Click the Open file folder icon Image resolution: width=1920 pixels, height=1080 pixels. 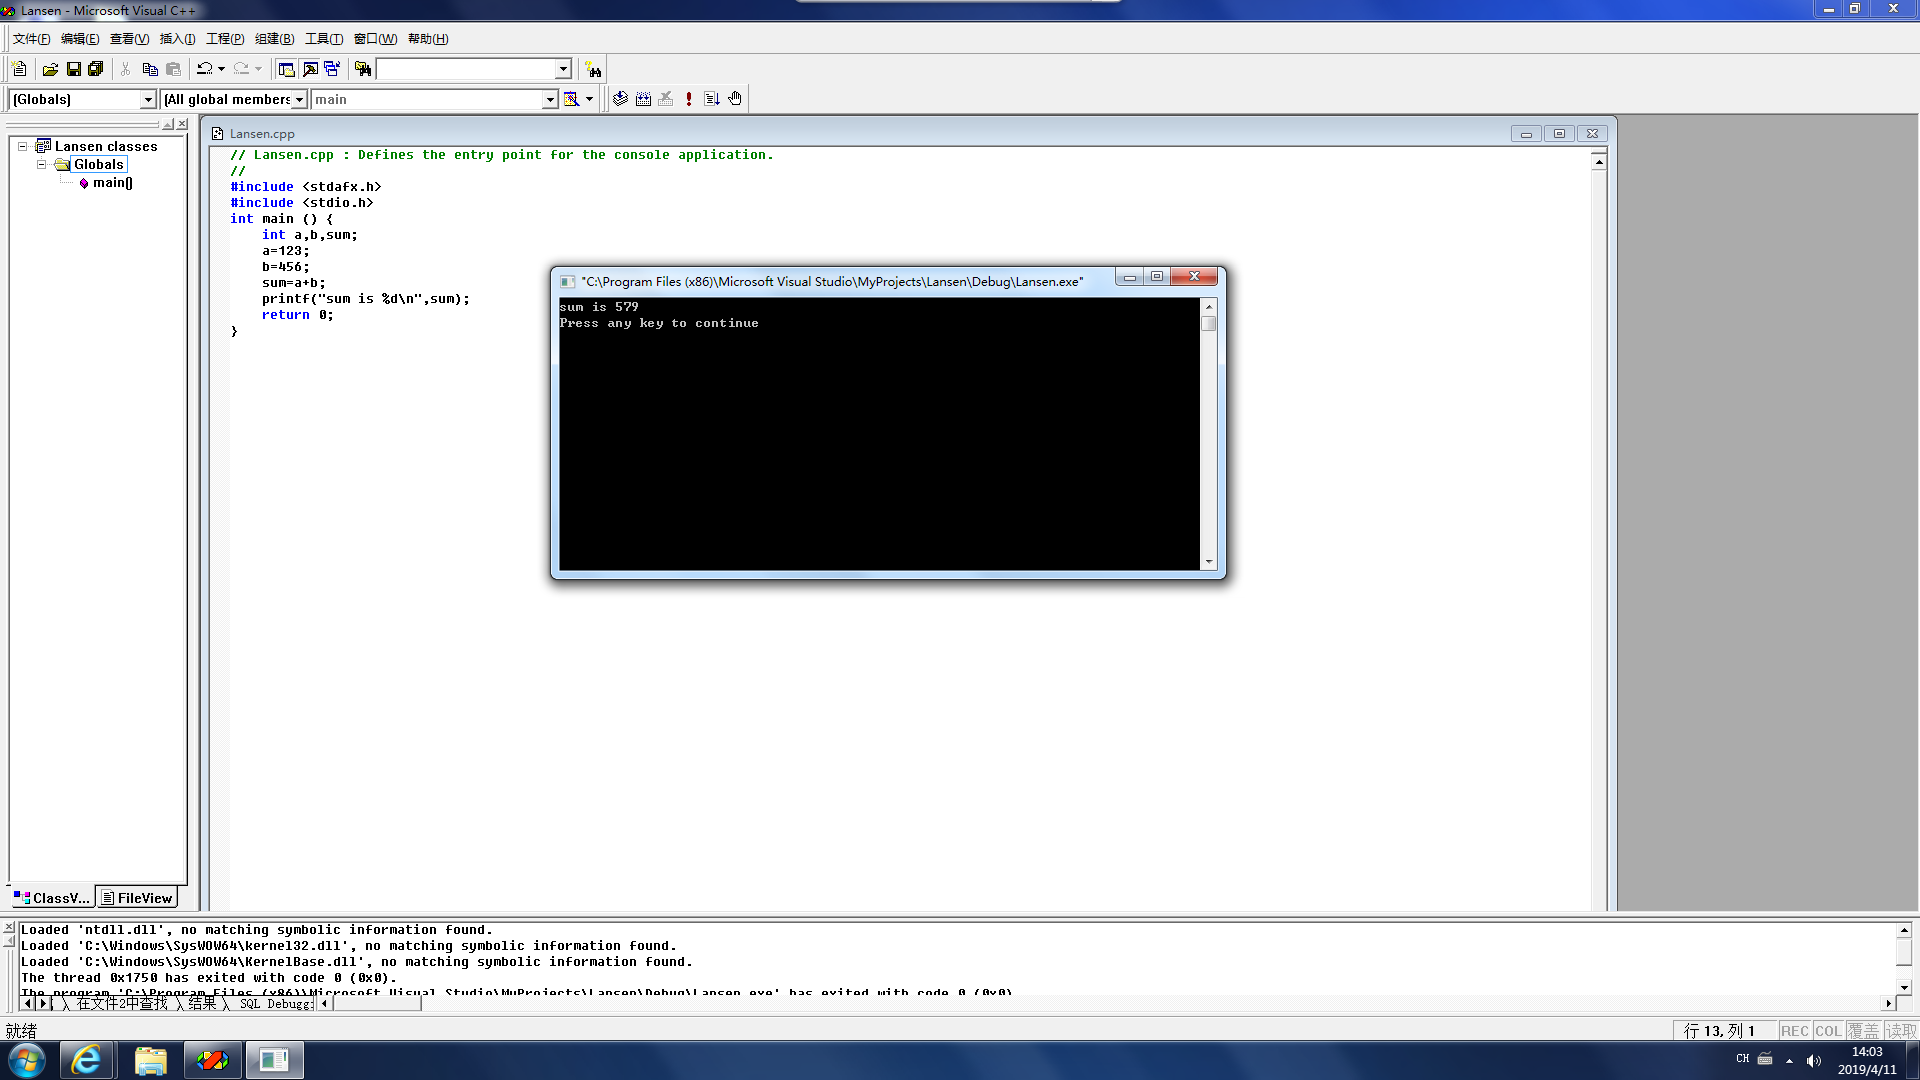pyautogui.click(x=50, y=69)
